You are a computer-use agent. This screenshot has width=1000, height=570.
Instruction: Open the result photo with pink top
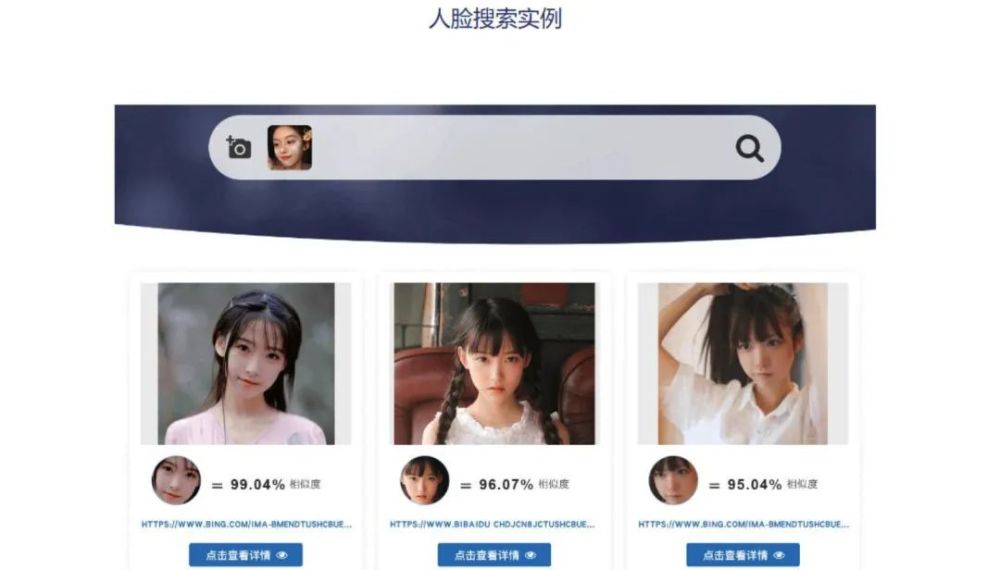246,363
